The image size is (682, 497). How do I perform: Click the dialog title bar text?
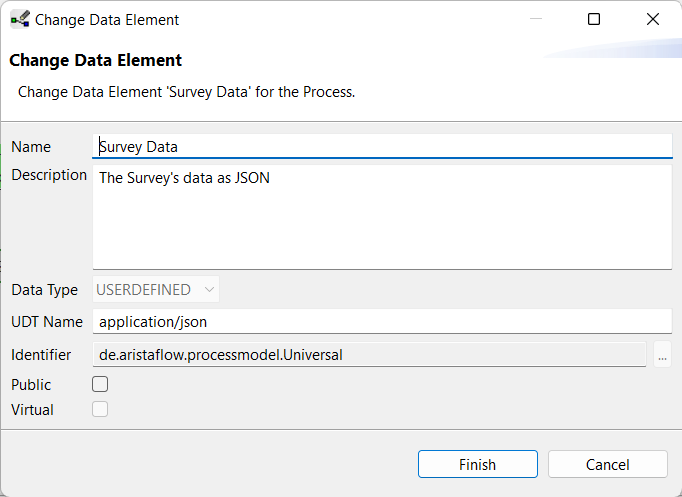point(107,20)
